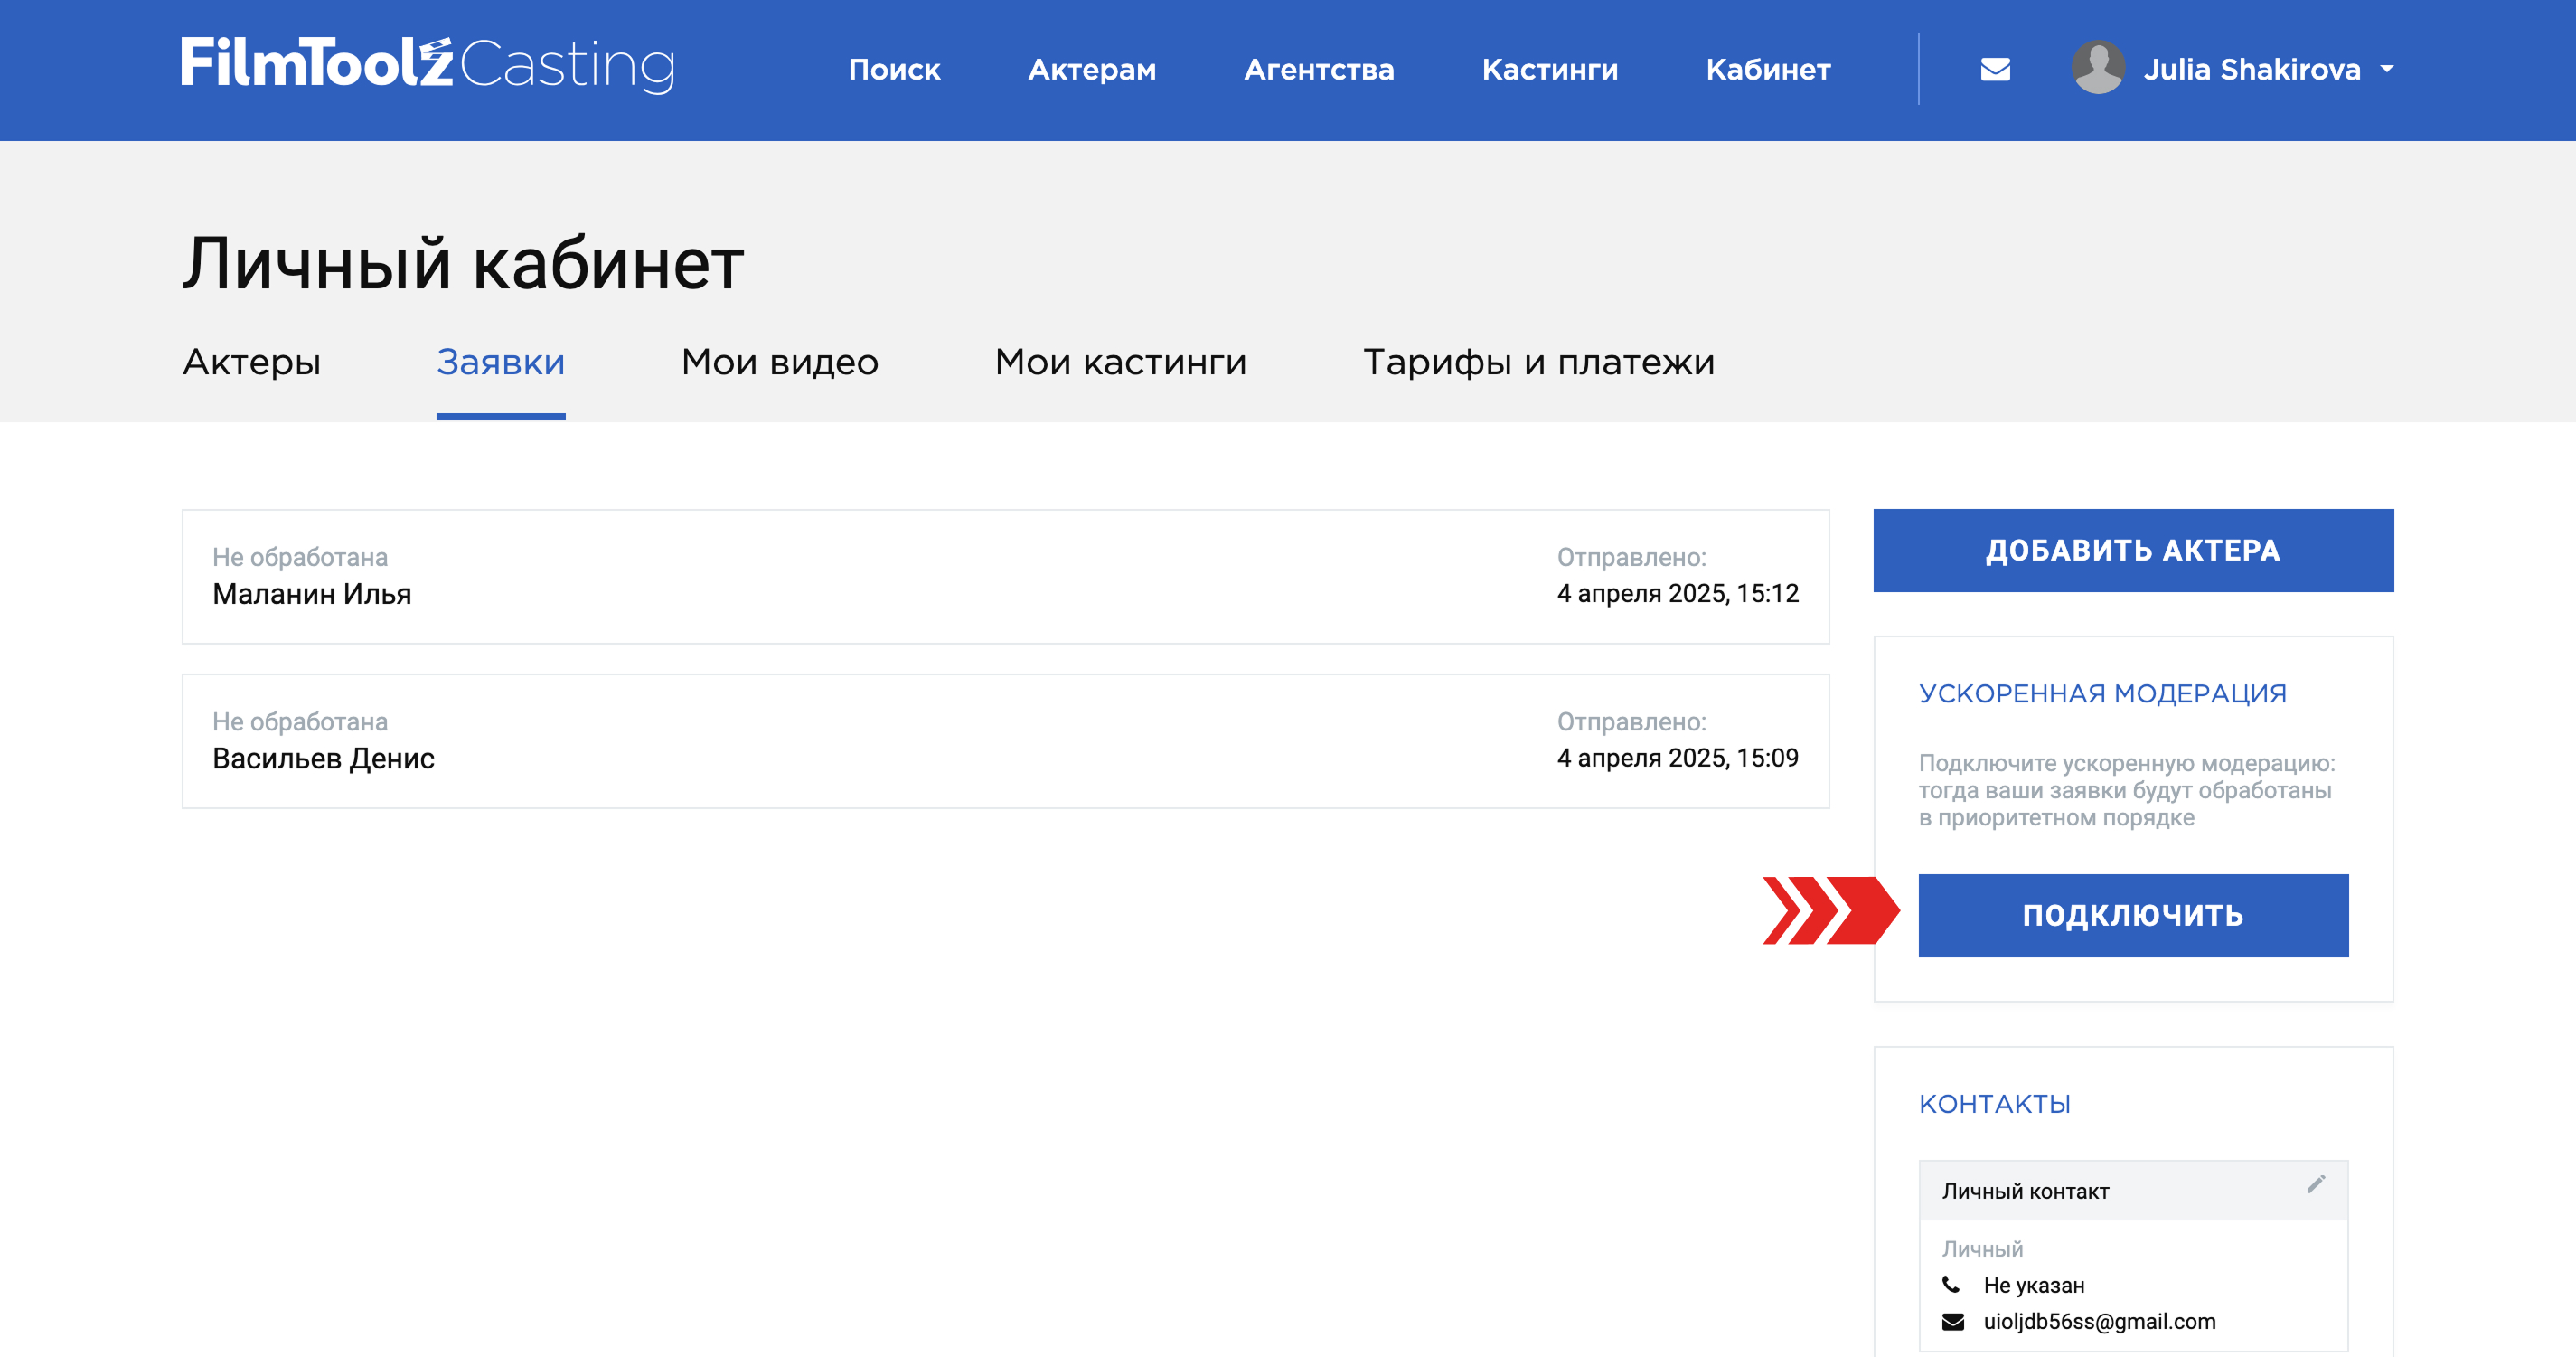Click the Личный контакт header row
Viewport: 2576px width, 1357px height.
[2133, 1190]
